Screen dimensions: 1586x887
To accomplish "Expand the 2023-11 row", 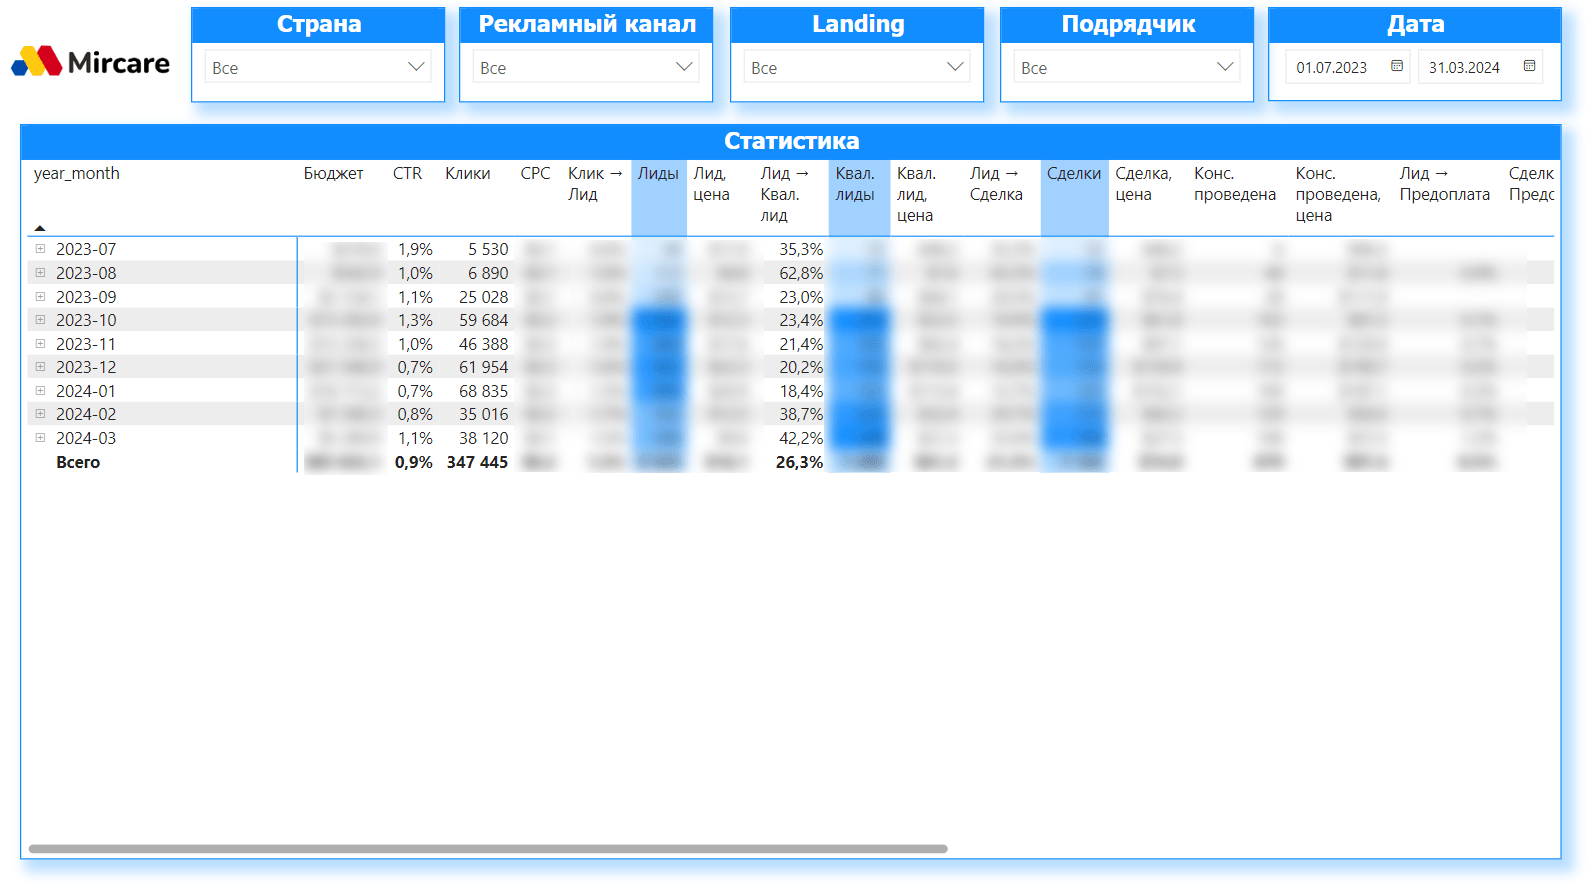I will (40, 343).
